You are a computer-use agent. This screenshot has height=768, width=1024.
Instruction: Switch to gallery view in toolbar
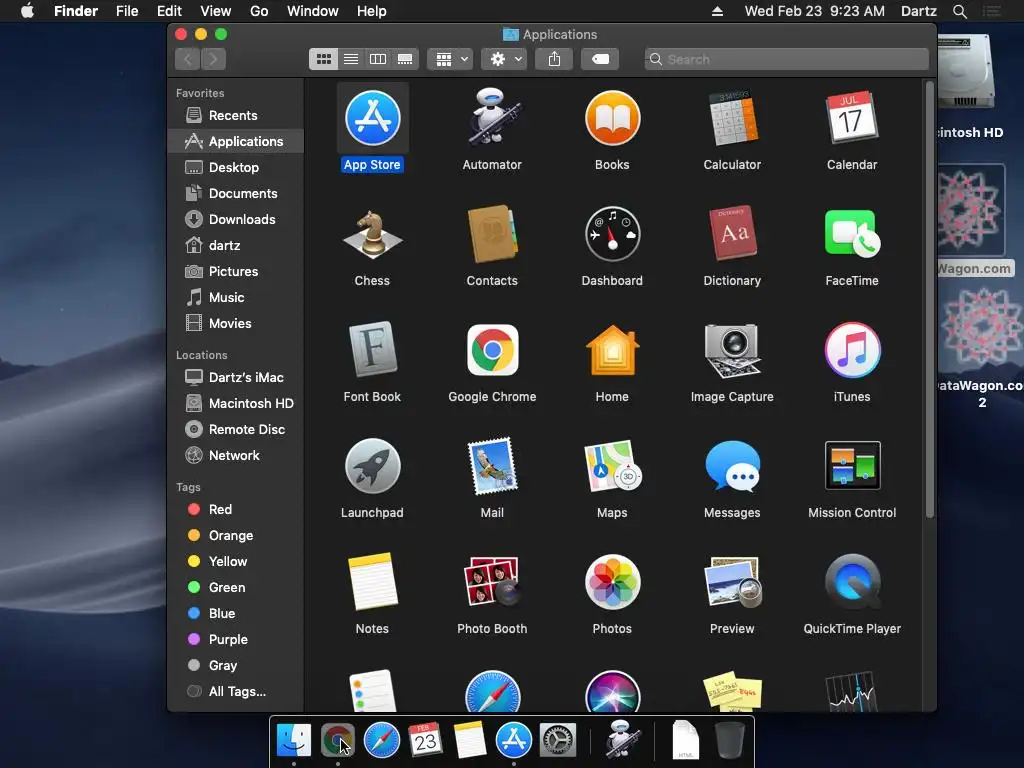coord(405,59)
